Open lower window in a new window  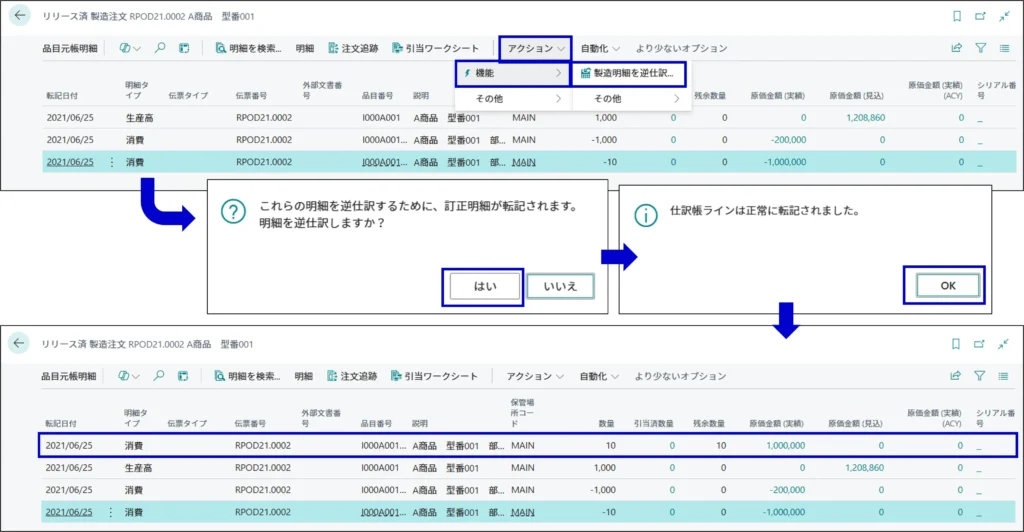[981, 344]
